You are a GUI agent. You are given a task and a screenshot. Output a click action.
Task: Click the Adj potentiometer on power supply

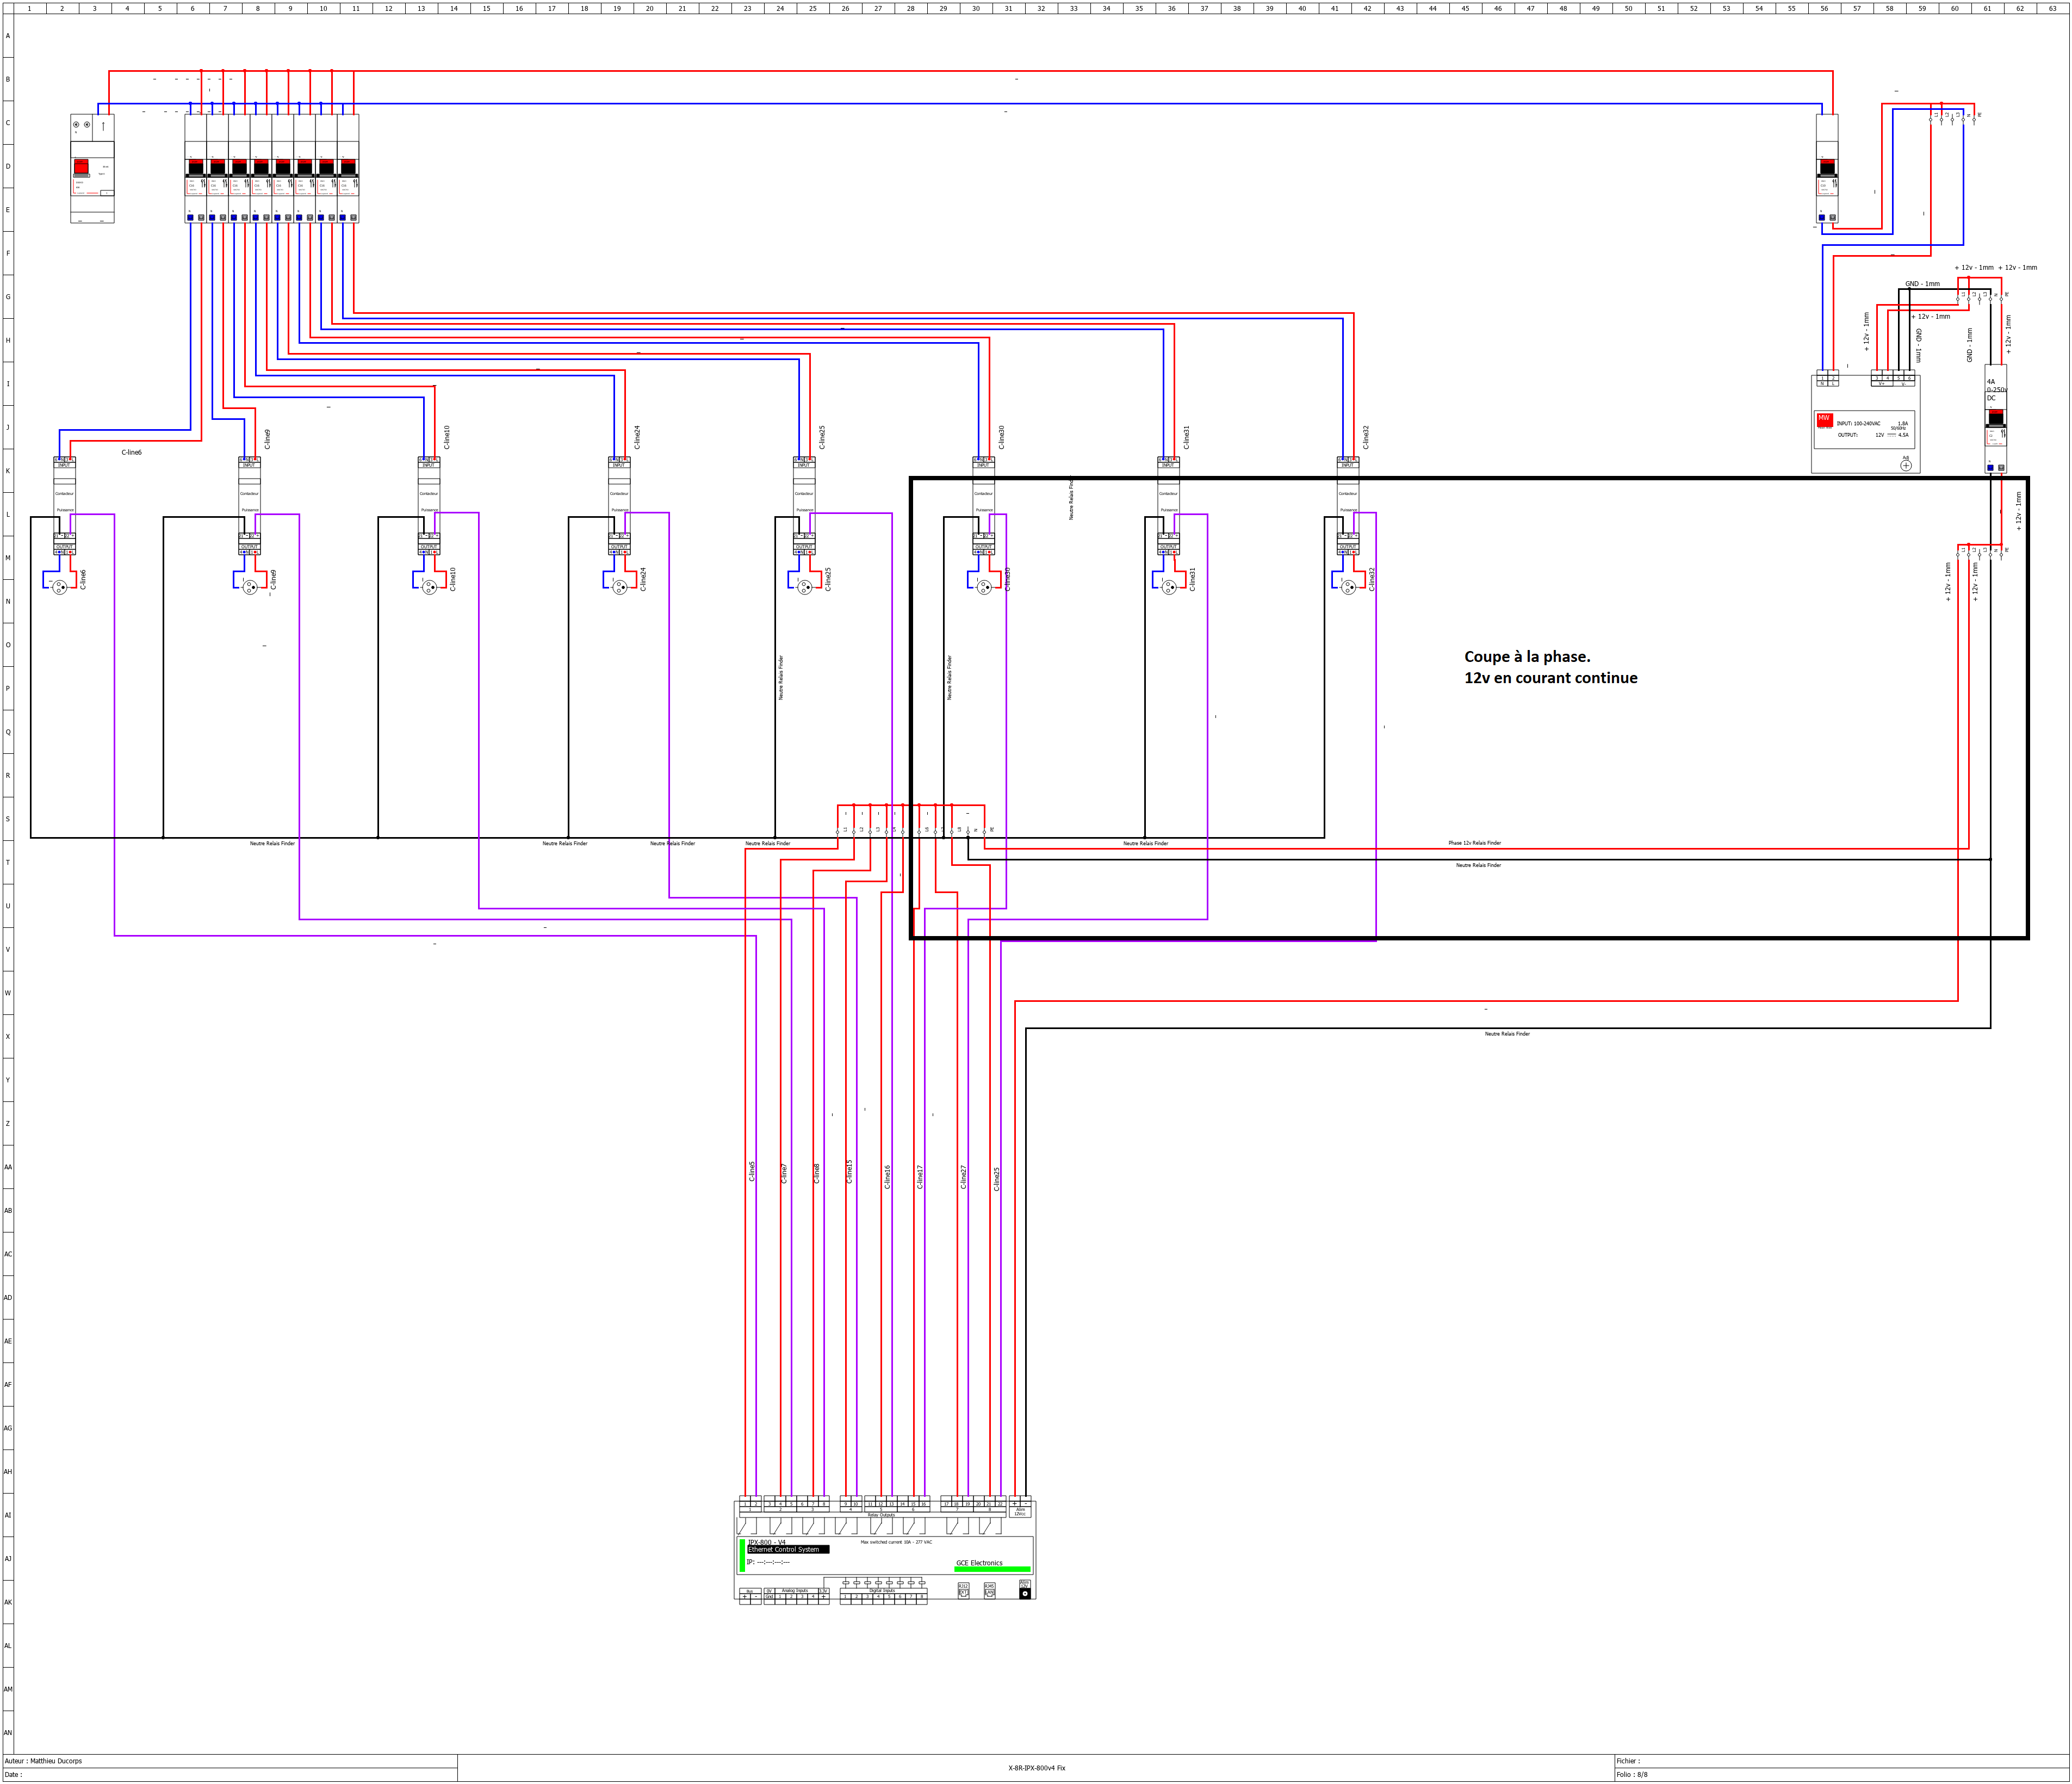click(1905, 465)
